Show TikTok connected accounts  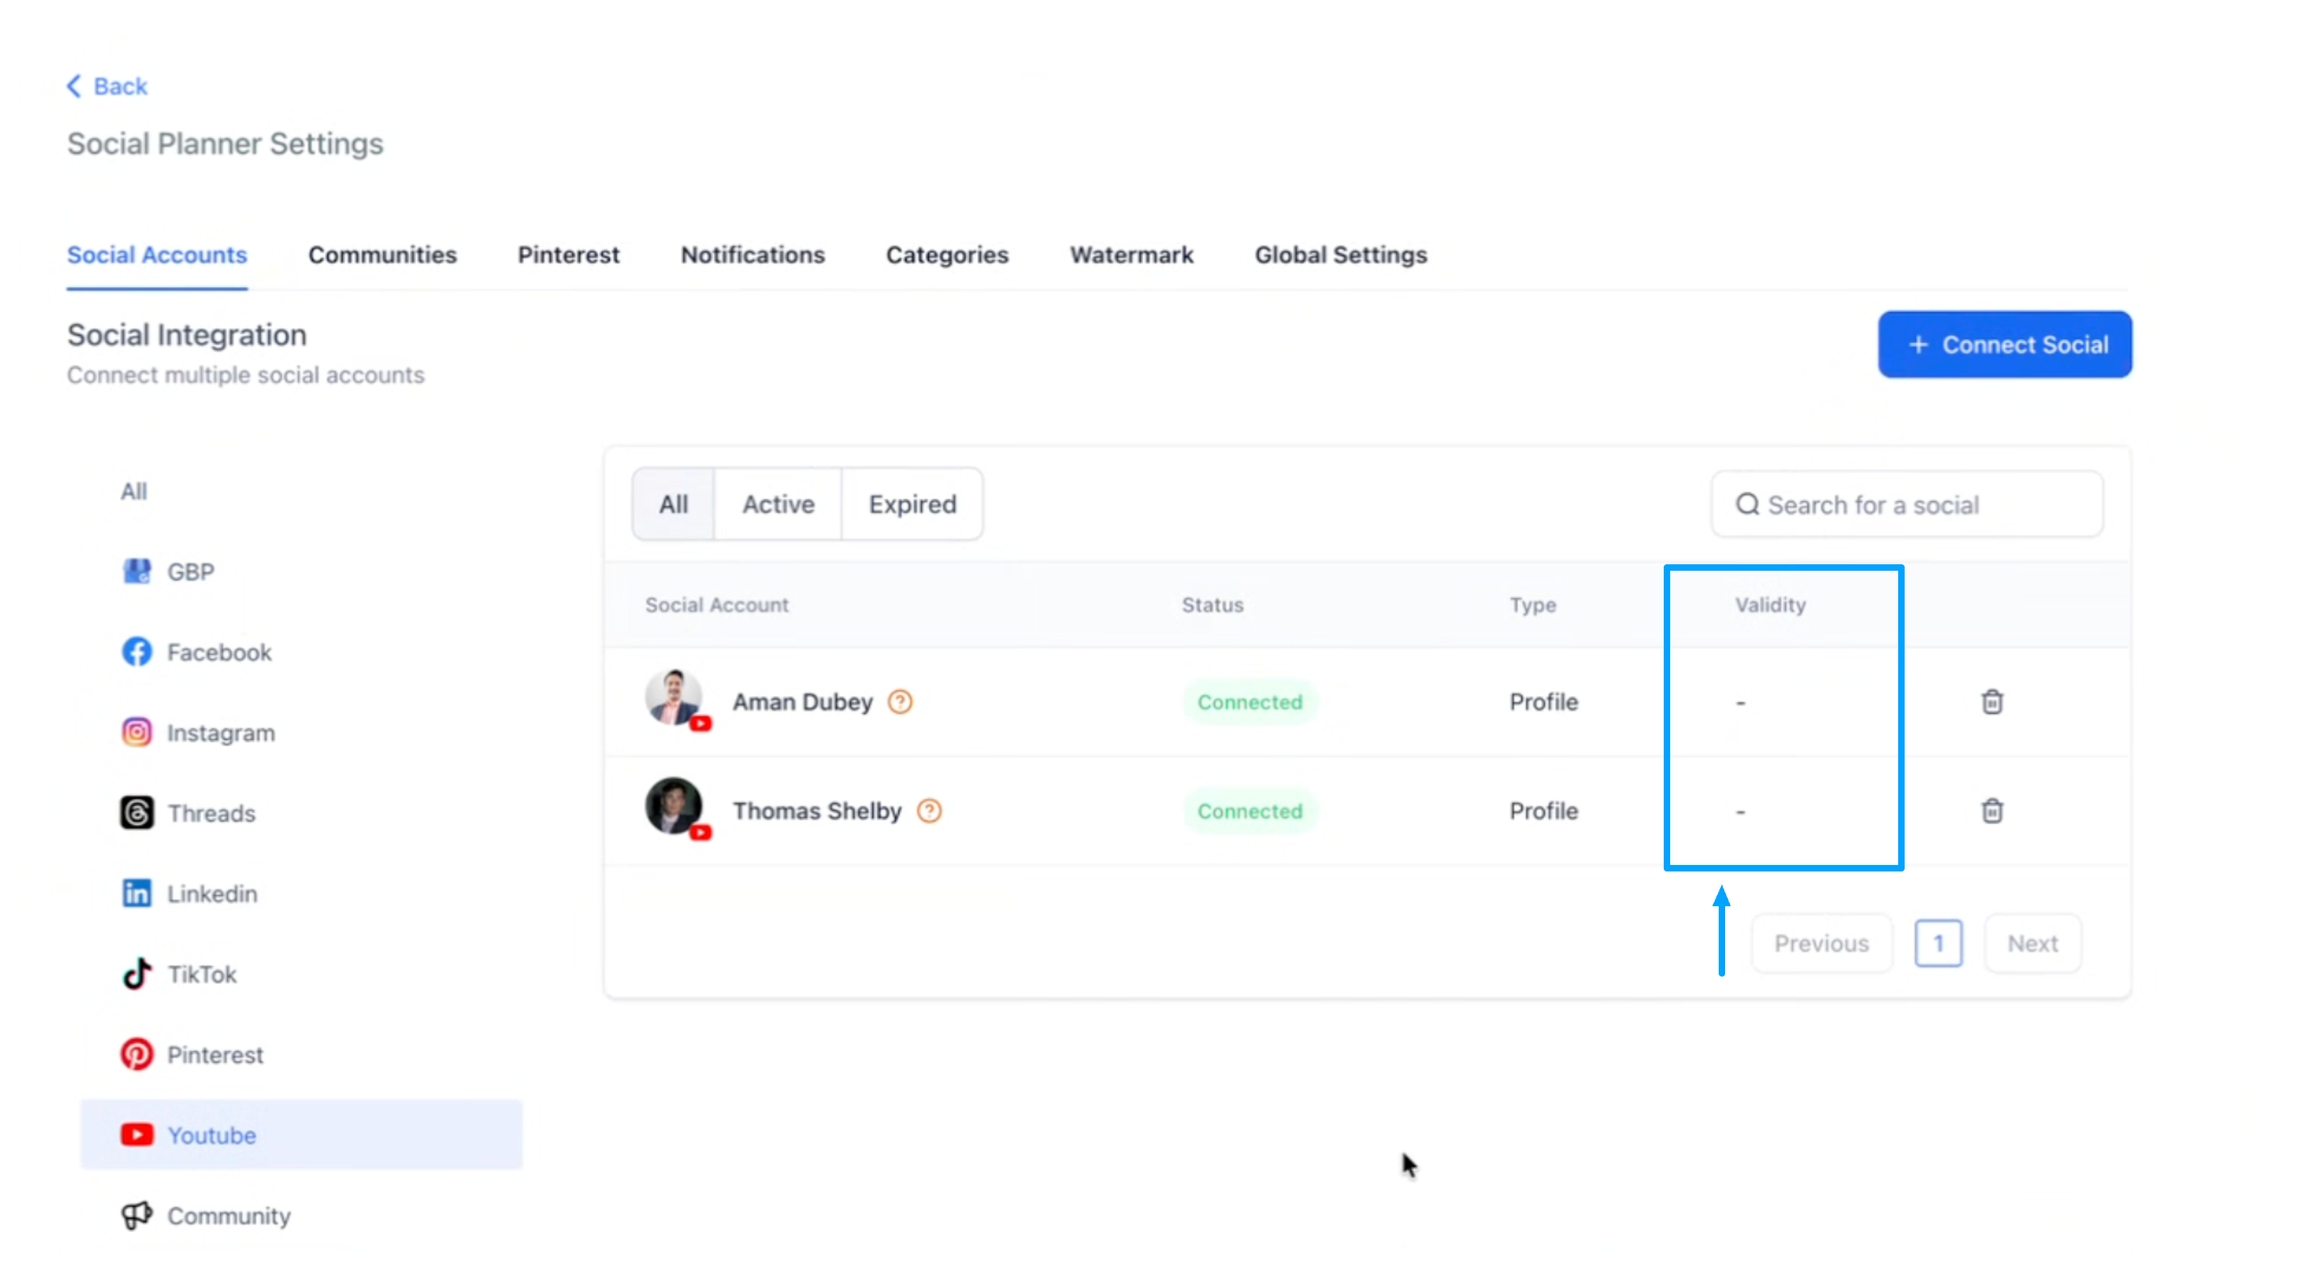[201, 974]
